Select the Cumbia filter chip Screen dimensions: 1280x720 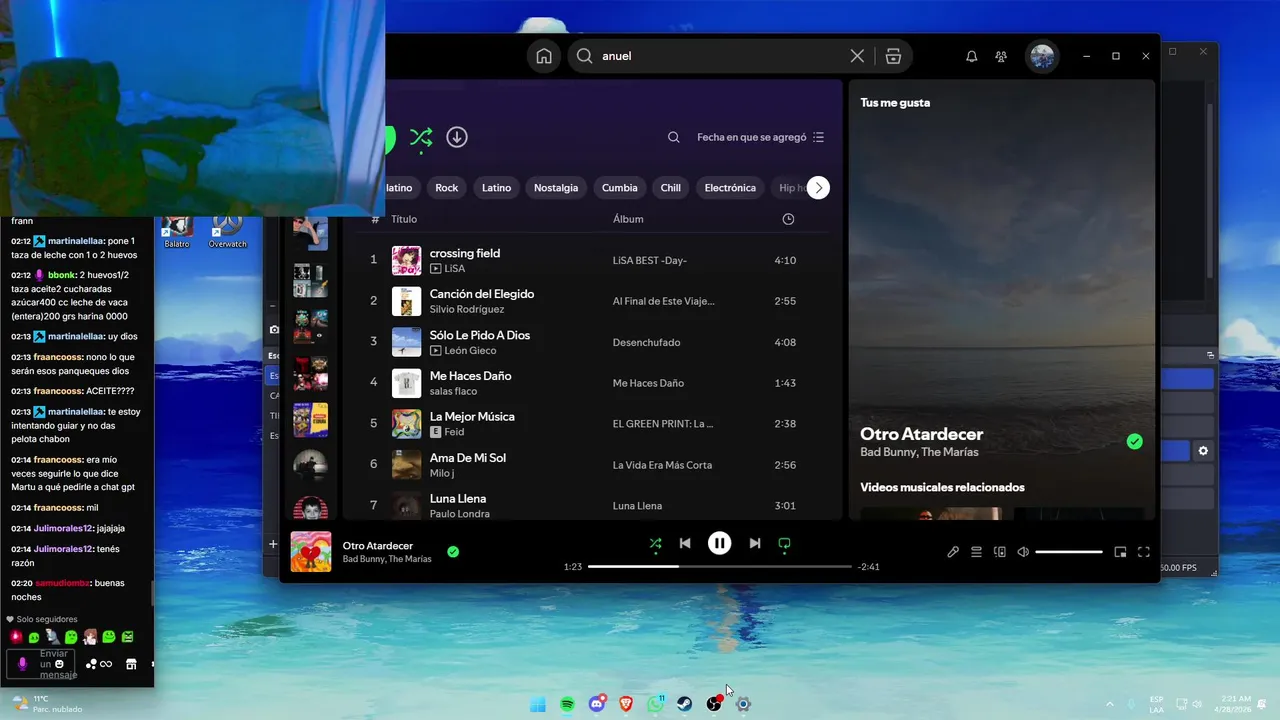click(x=619, y=187)
